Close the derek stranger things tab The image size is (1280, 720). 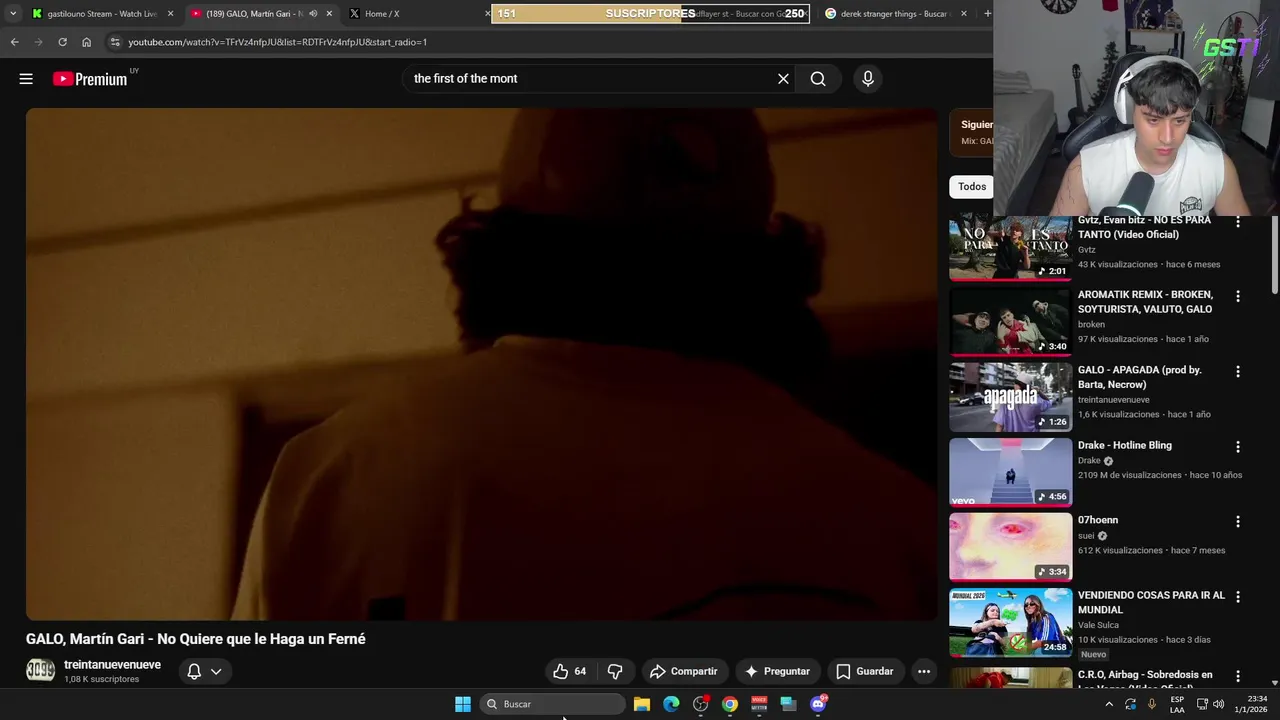pos(964,14)
